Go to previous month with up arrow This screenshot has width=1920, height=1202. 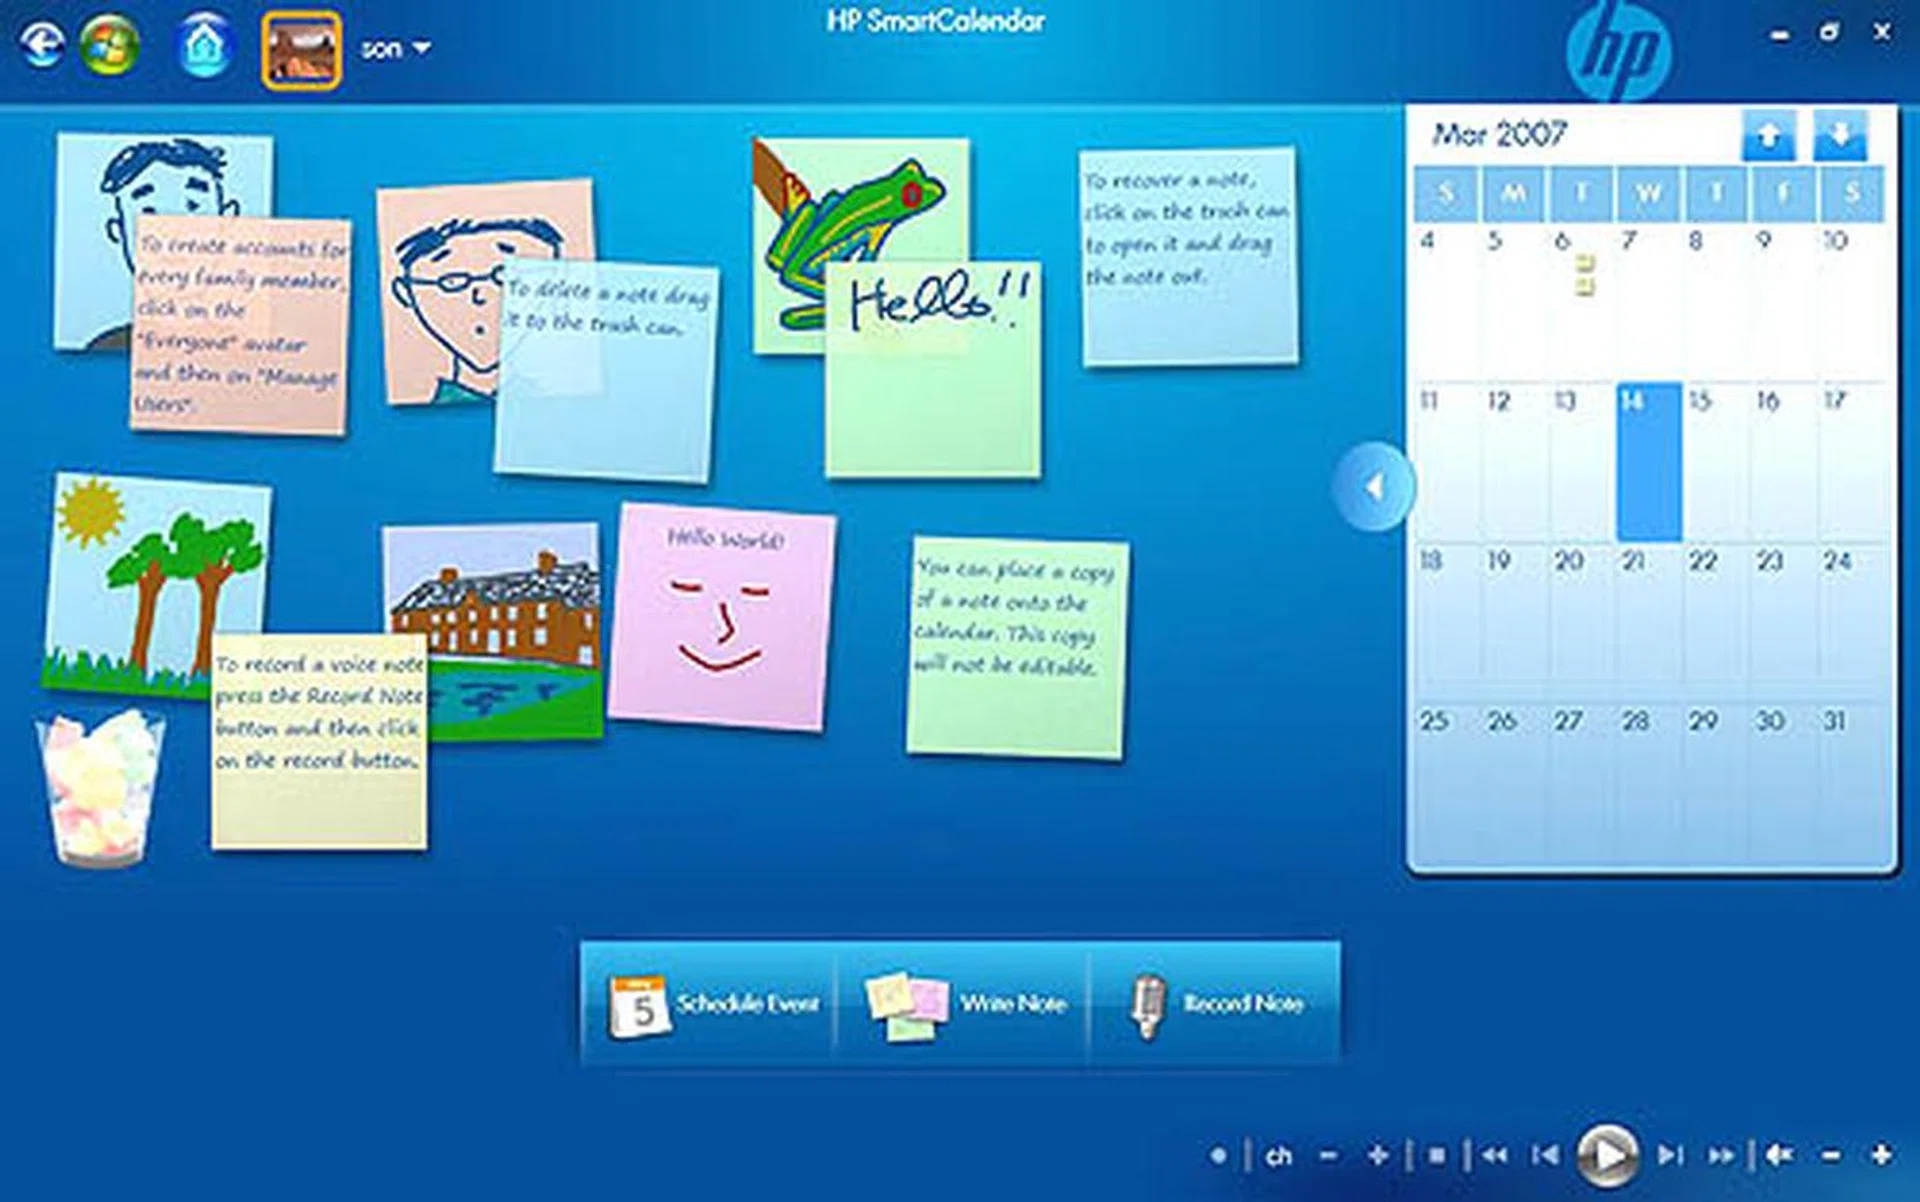pos(1768,135)
